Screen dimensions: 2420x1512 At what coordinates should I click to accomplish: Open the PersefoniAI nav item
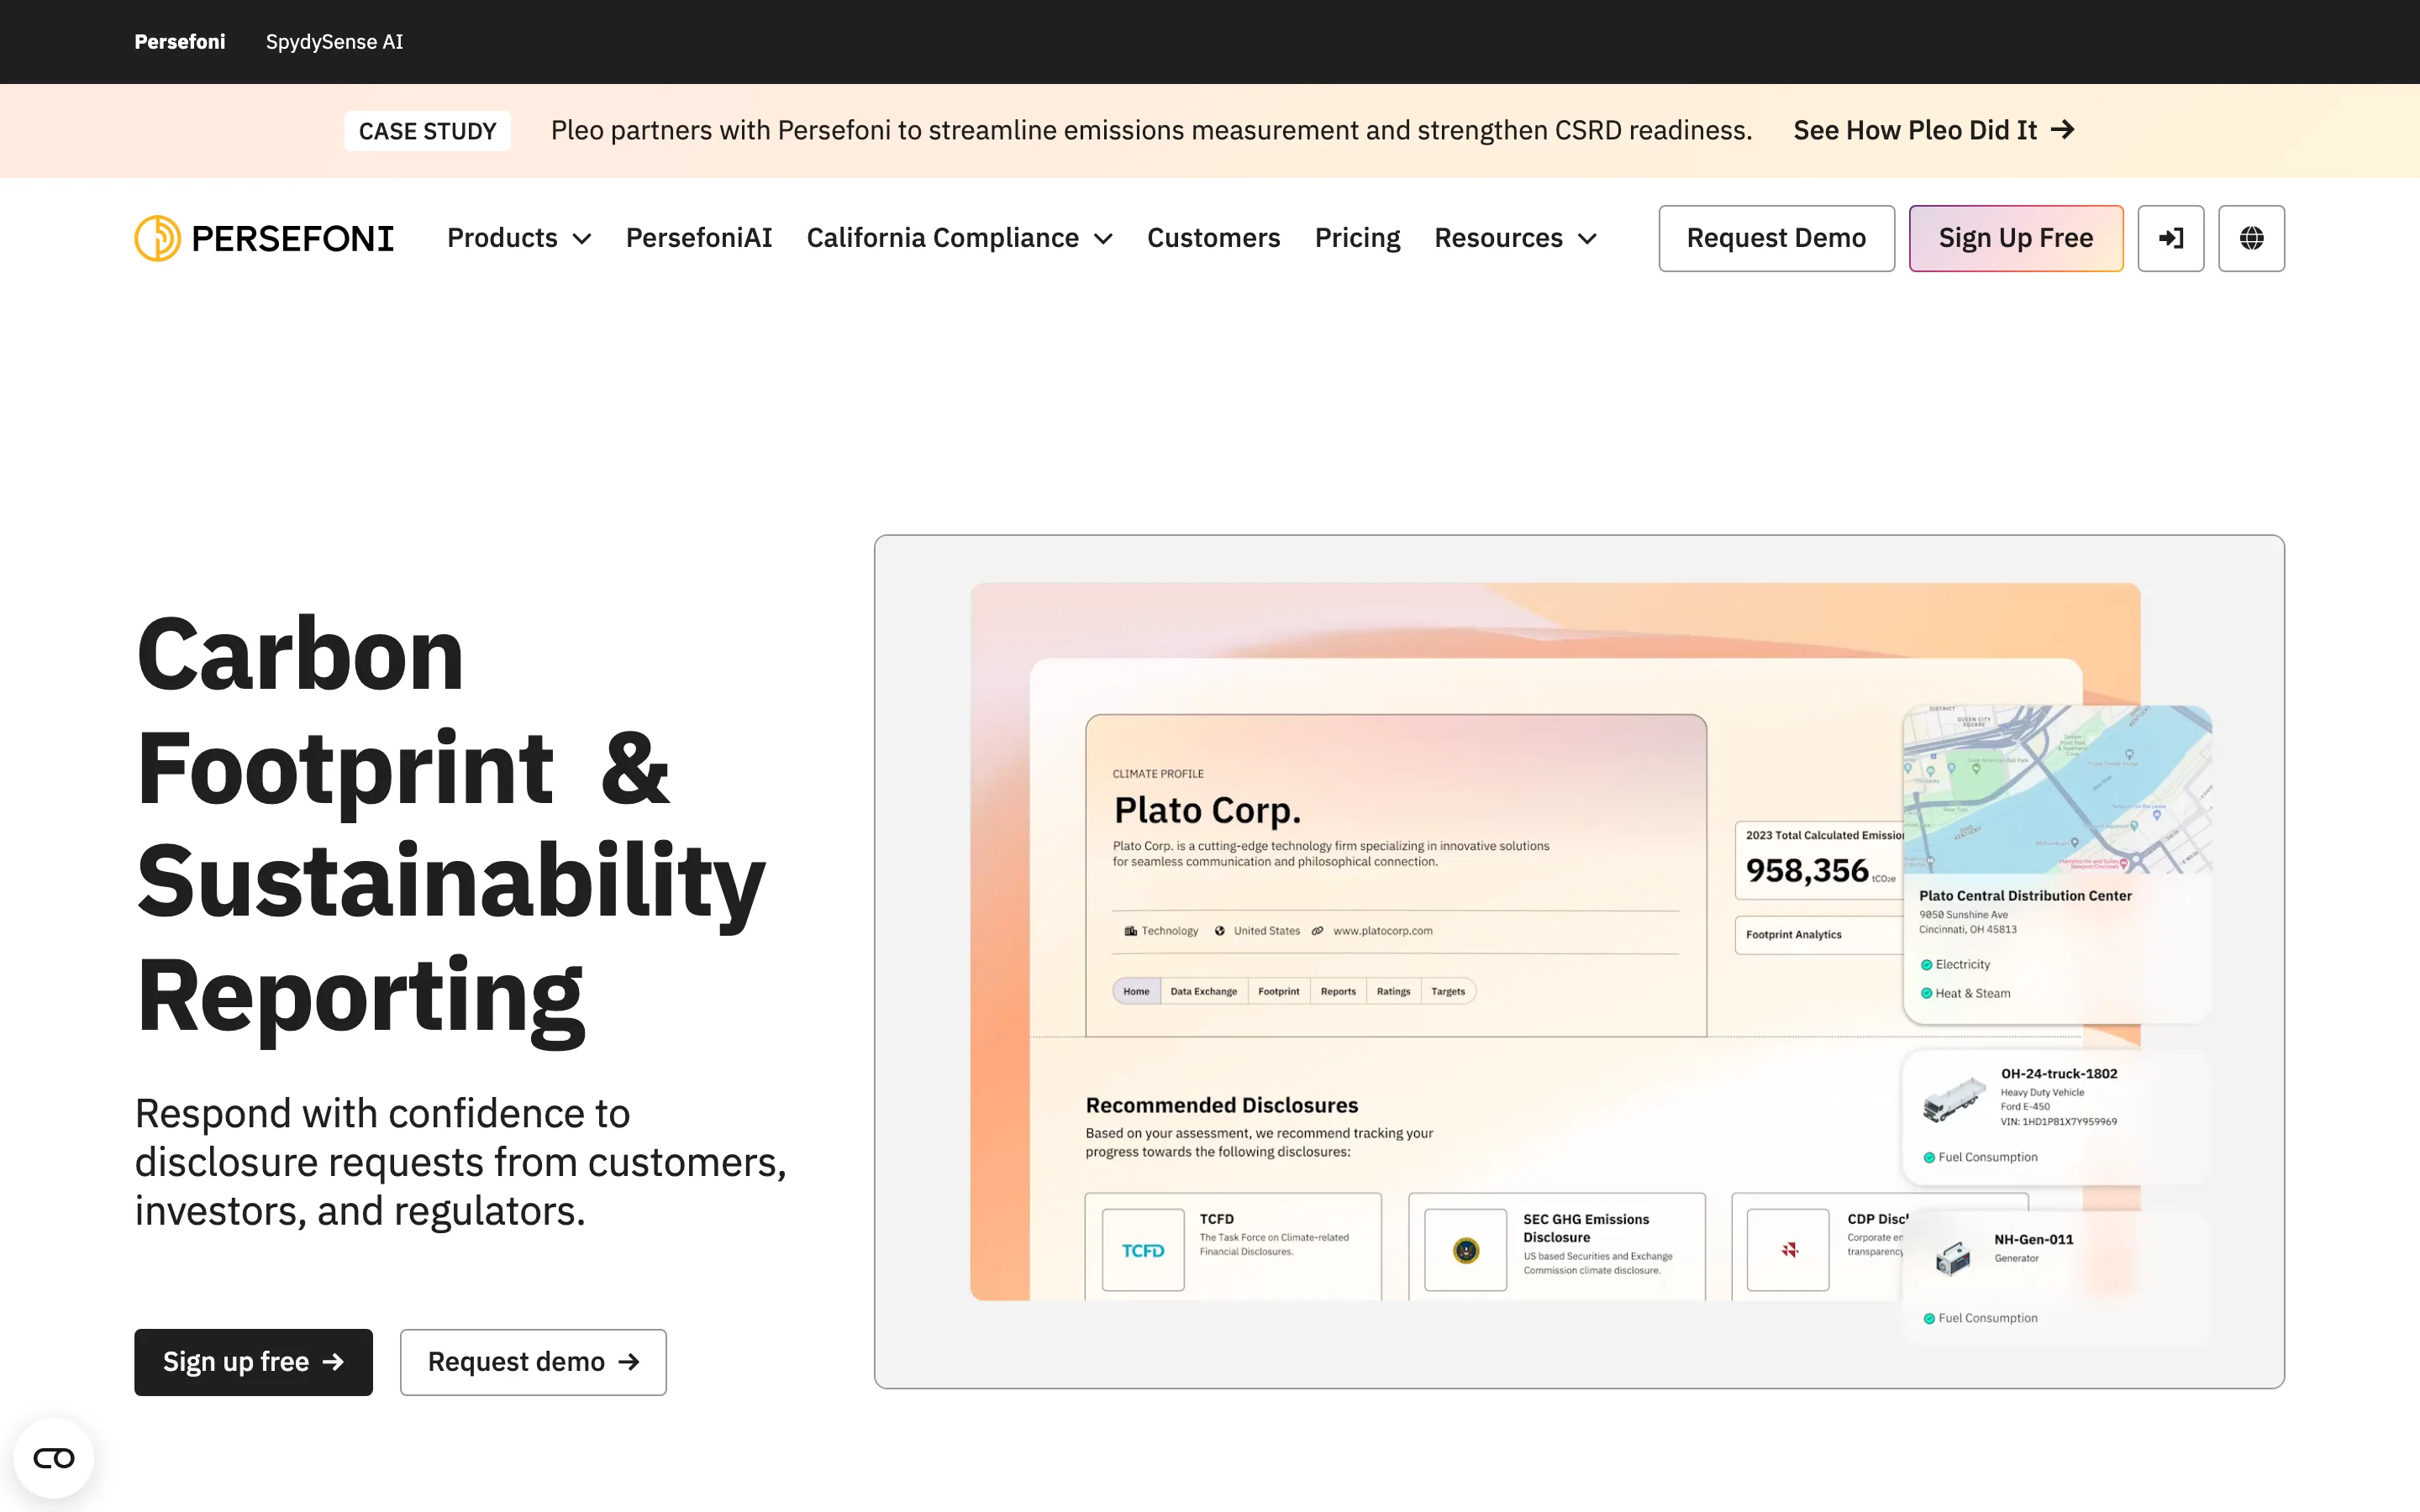click(x=699, y=238)
